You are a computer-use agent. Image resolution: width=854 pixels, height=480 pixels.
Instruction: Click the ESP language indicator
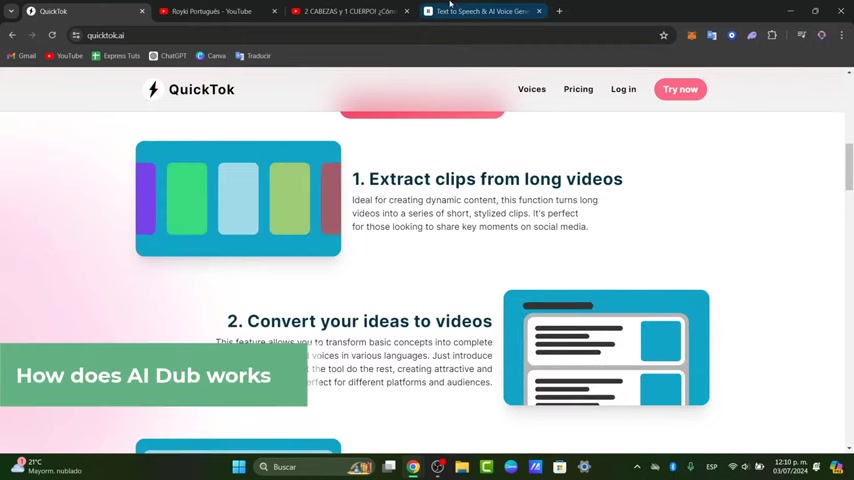(711, 467)
